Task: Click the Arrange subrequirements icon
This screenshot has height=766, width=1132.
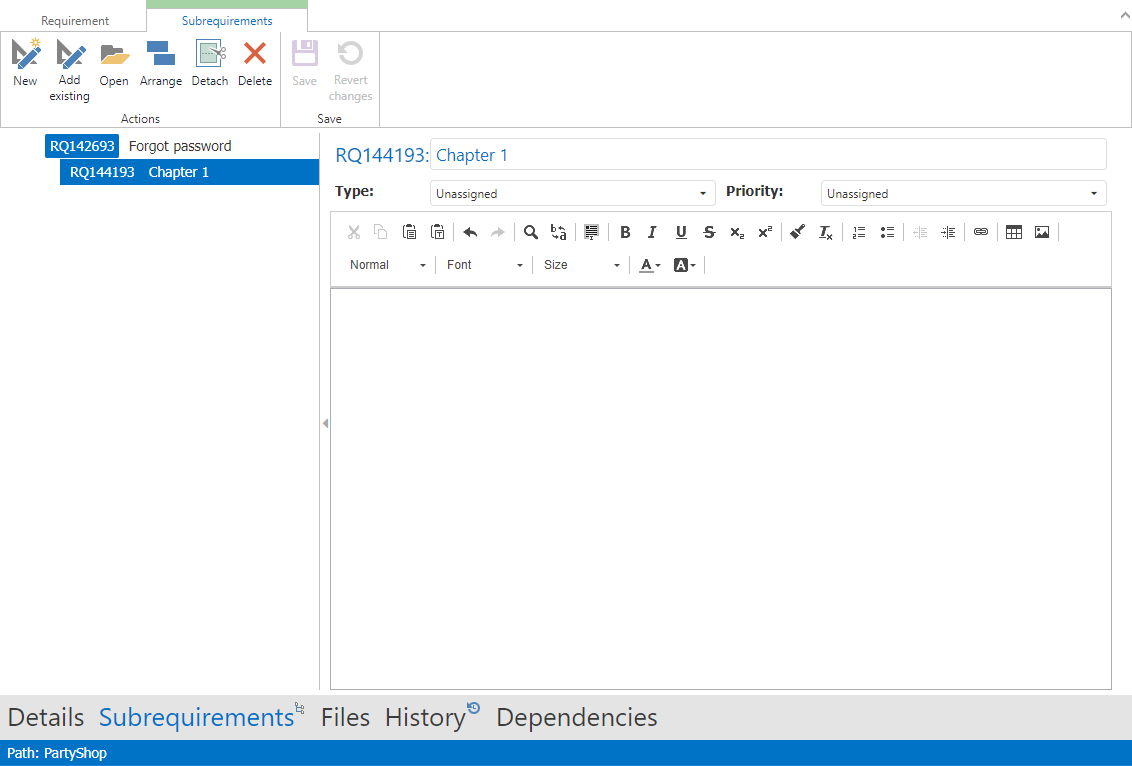Action: 160,54
